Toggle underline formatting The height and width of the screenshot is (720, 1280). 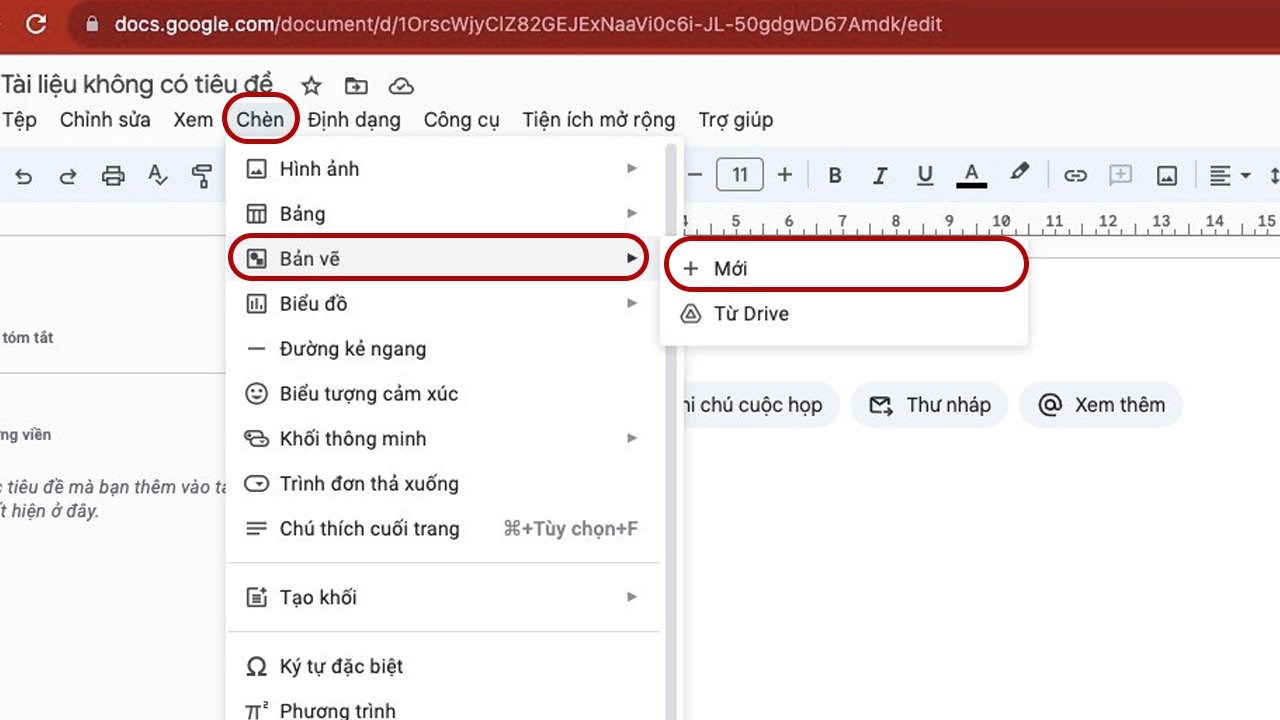pos(925,176)
